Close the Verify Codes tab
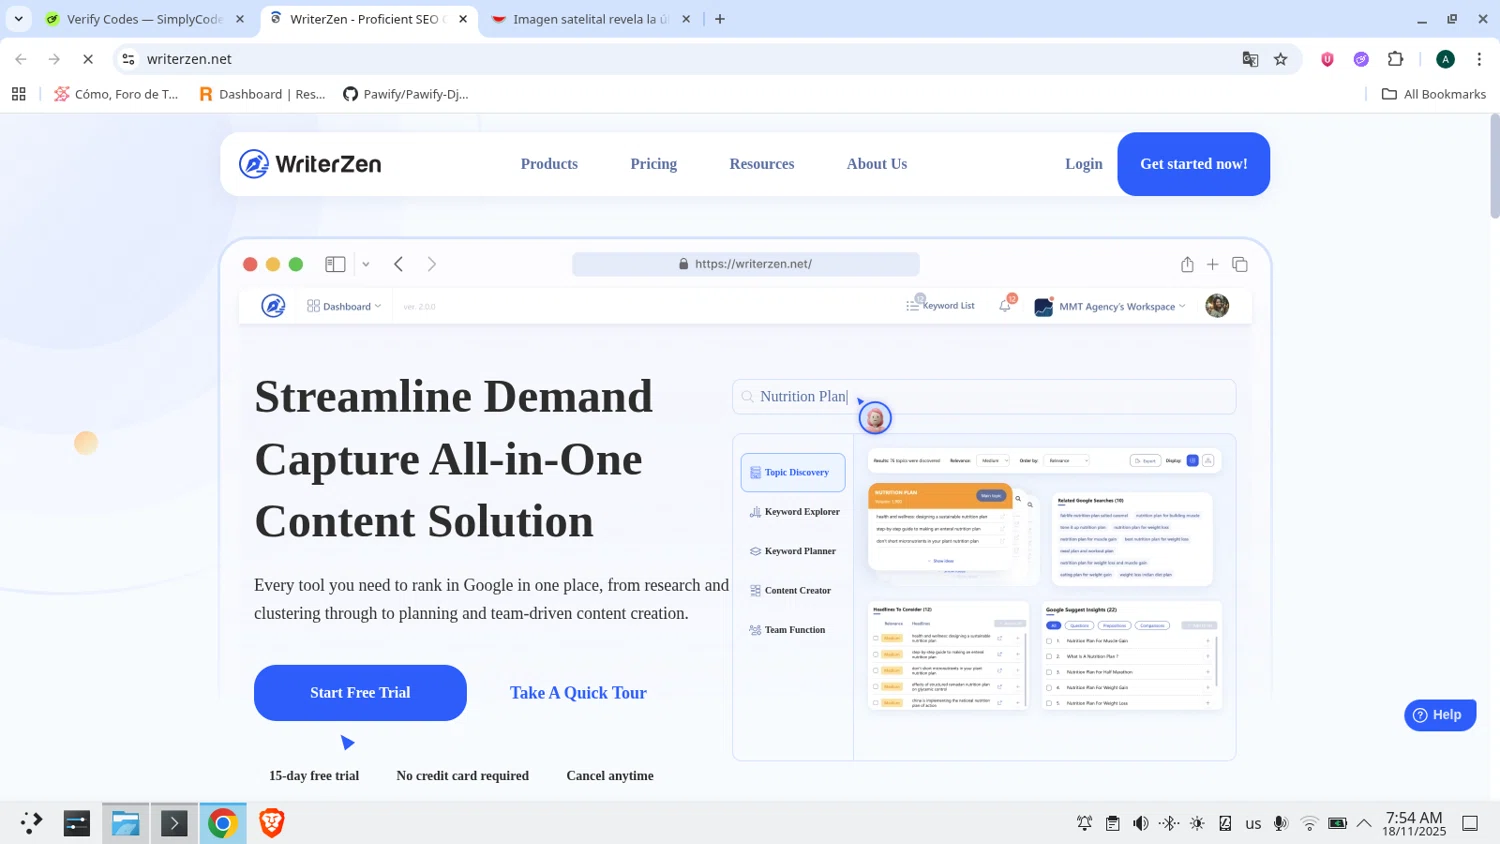 pyautogui.click(x=240, y=19)
